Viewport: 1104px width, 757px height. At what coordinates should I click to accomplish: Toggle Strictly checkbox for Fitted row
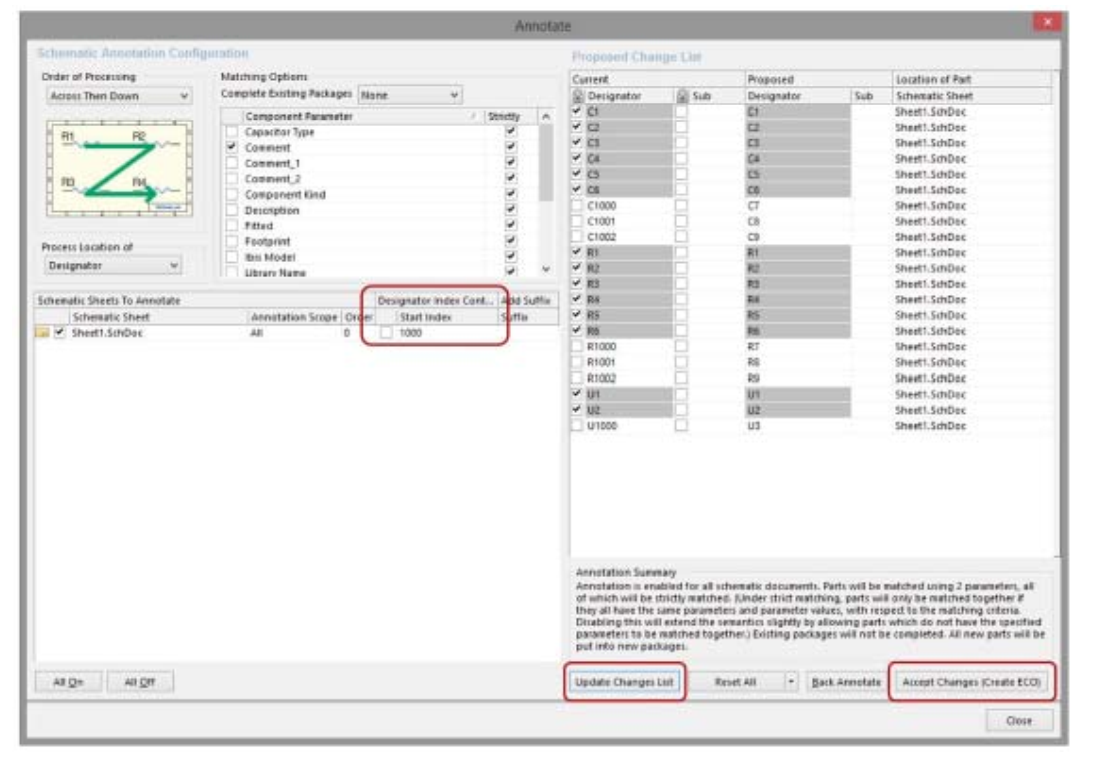click(511, 225)
